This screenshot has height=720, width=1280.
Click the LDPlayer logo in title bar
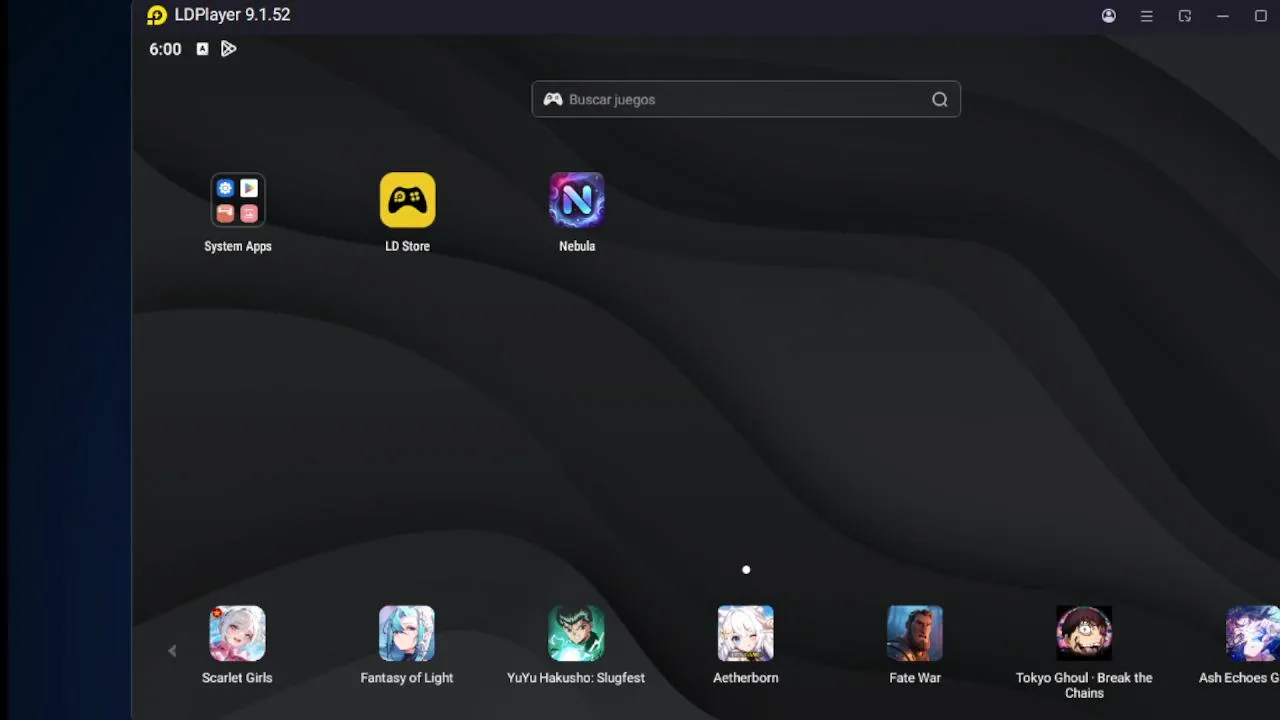coord(157,15)
